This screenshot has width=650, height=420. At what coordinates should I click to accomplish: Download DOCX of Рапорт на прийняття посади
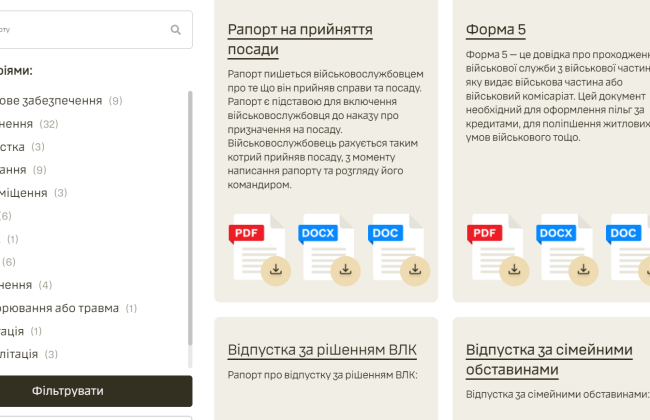click(x=329, y=250)
